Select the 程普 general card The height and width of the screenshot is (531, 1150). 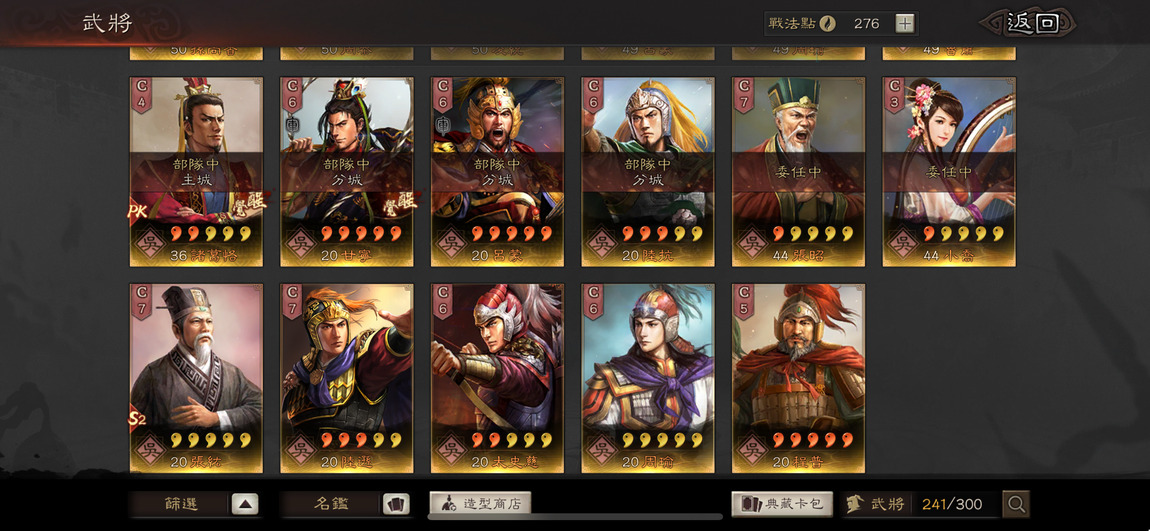(x=799, y=378)
